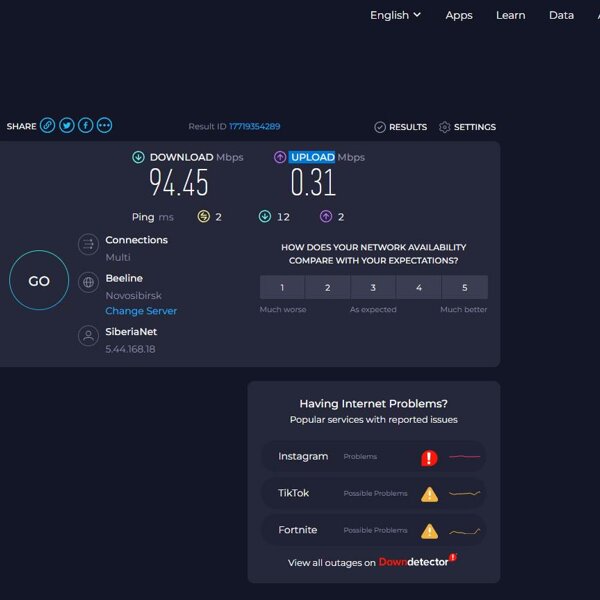Click the Ping ms label
This screenshot has width=600, height=600.
click(153, 217)
